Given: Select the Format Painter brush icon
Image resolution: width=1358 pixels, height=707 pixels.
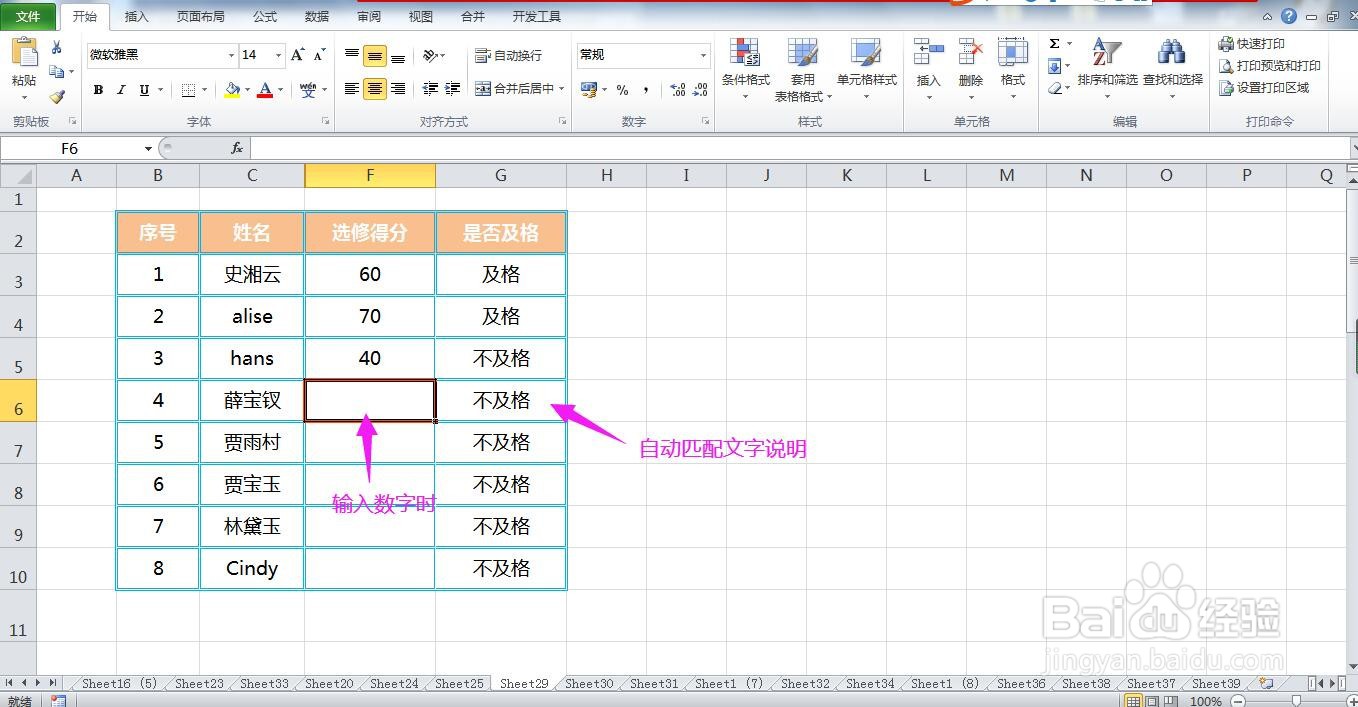Looking at the screenshot, I should (57, 97).
